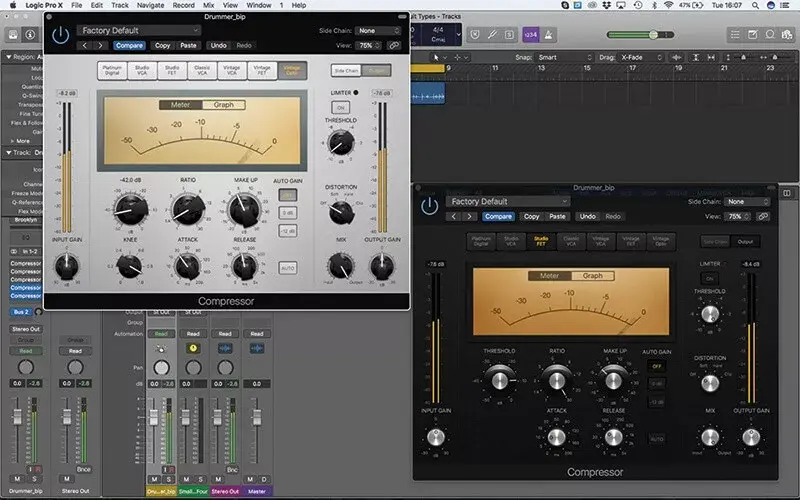800x500 pixels.
Task: Click the purple count-in 1234 button
Action: [531, 35]
